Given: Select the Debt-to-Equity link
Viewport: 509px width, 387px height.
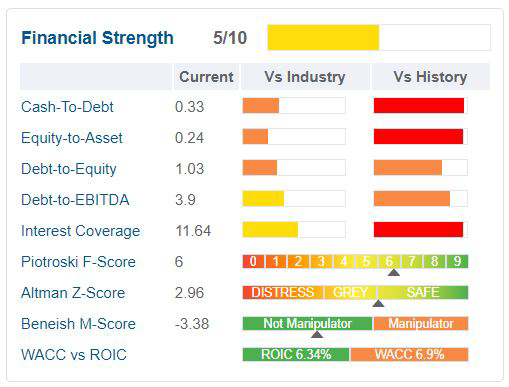Looking at the screenshot, I should (x=69, y=169).
